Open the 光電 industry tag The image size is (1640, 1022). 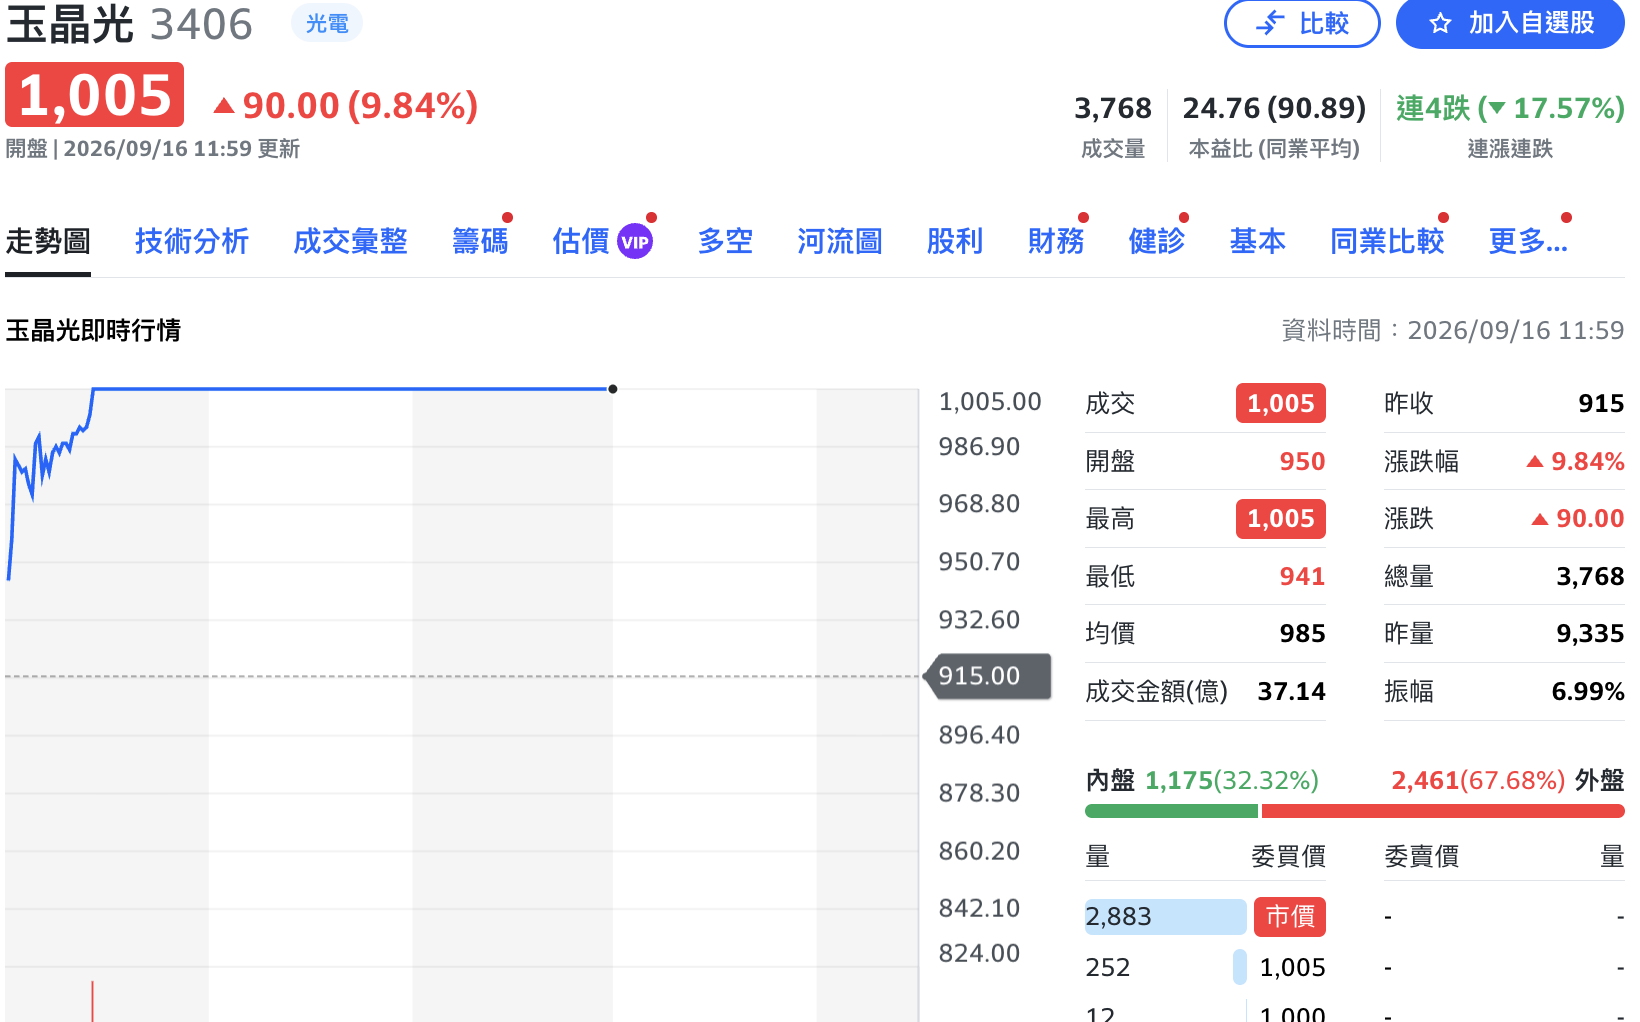pos(327,23)
